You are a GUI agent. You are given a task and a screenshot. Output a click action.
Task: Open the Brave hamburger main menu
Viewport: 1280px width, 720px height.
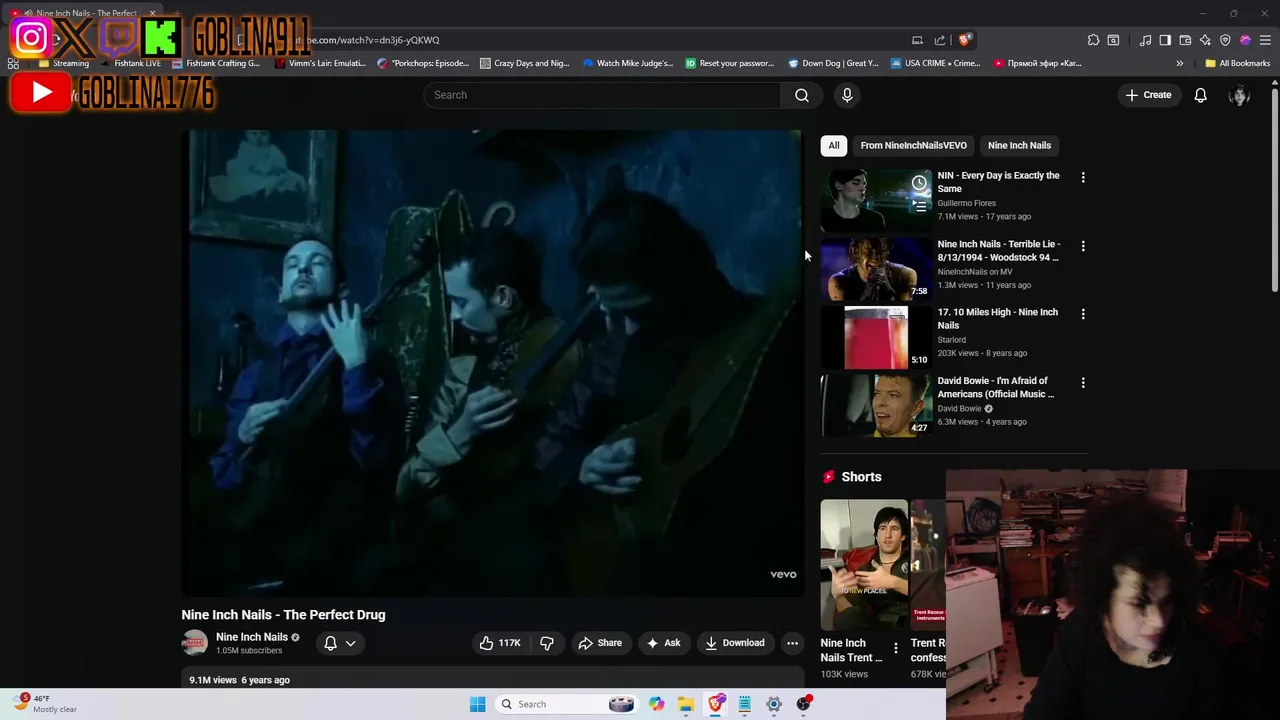point(1265,40)
